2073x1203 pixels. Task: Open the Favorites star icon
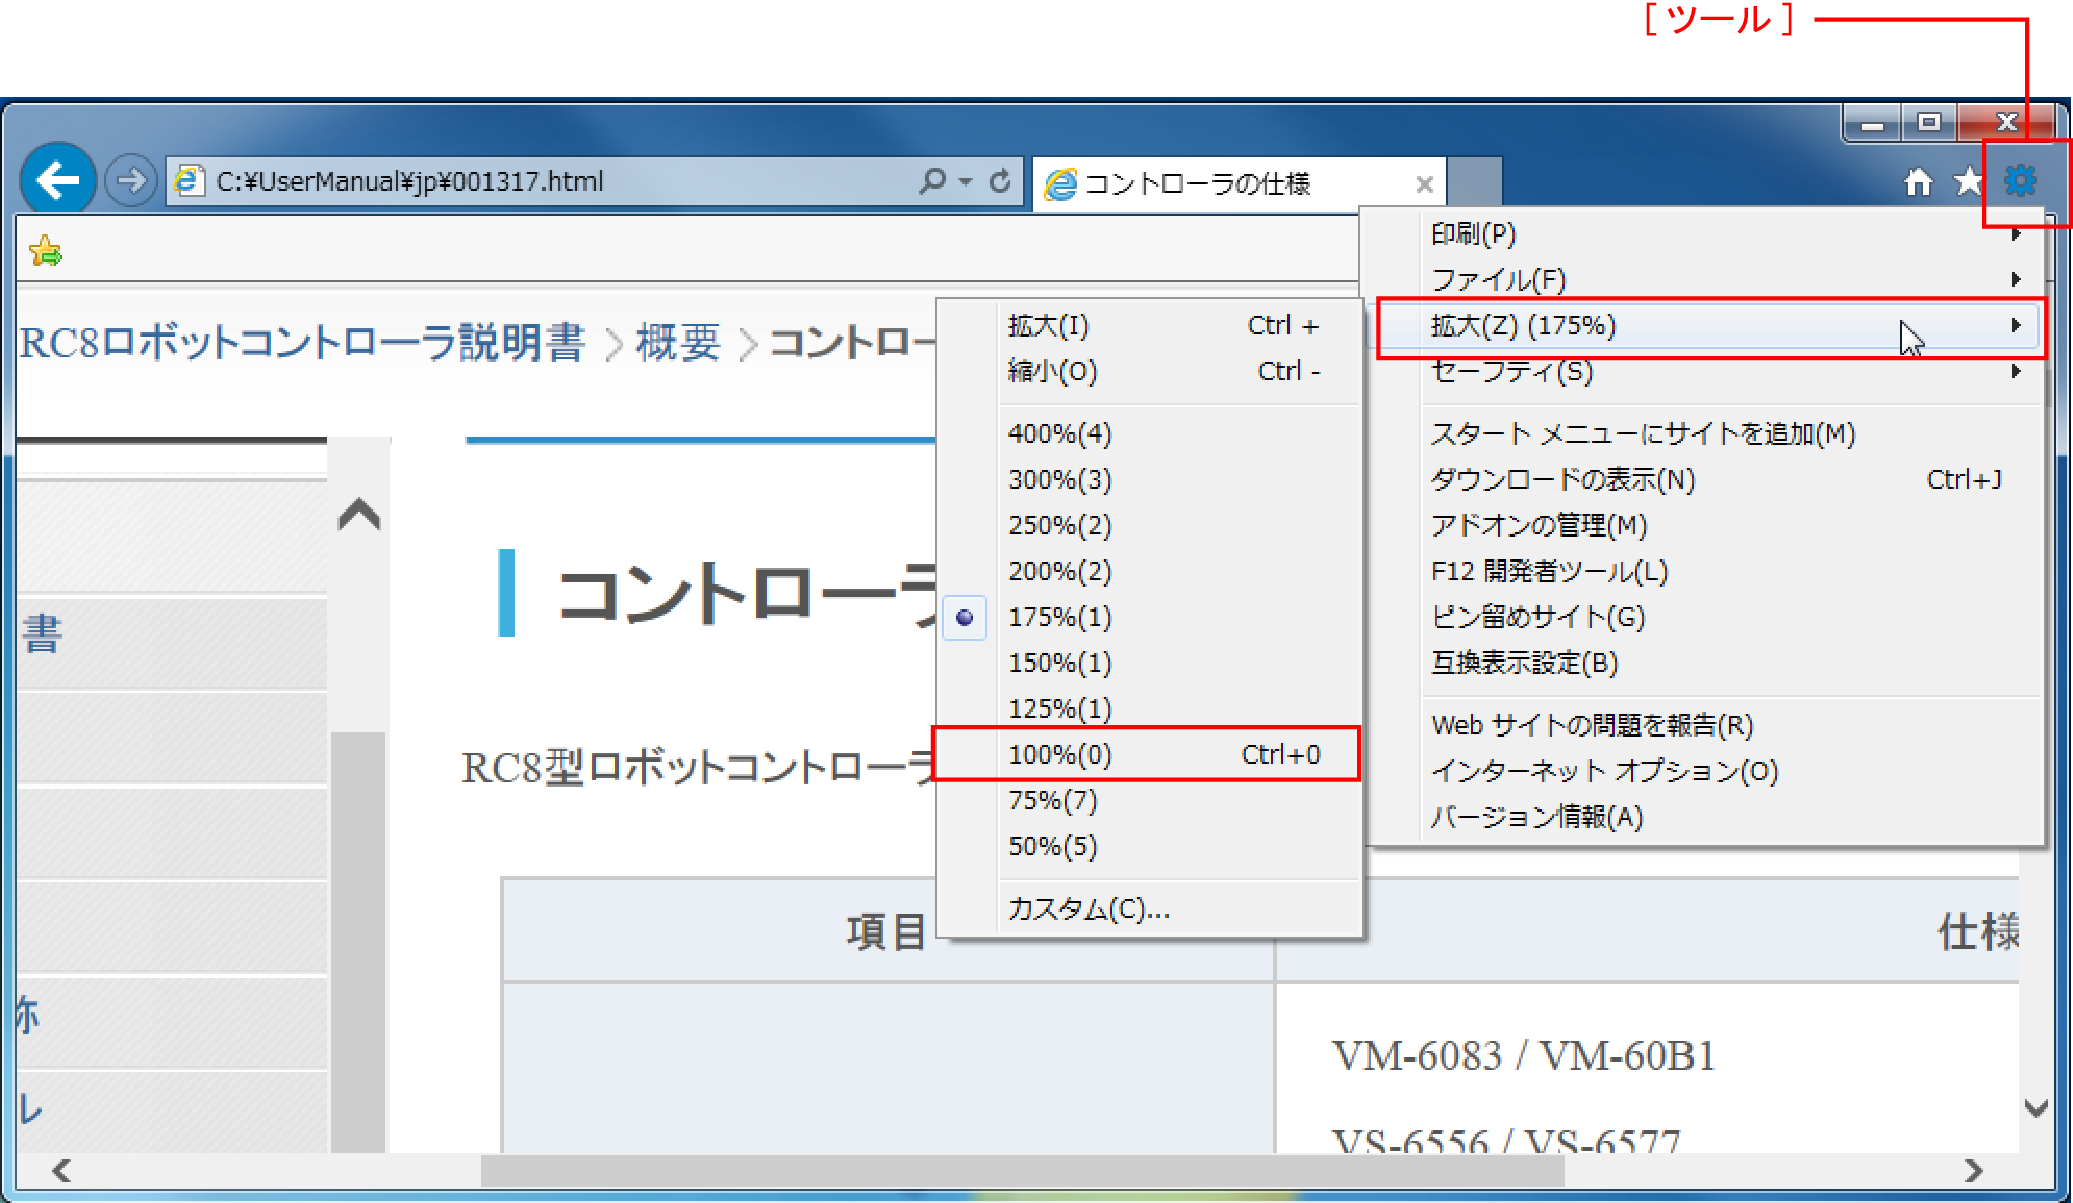[1968, 181]
